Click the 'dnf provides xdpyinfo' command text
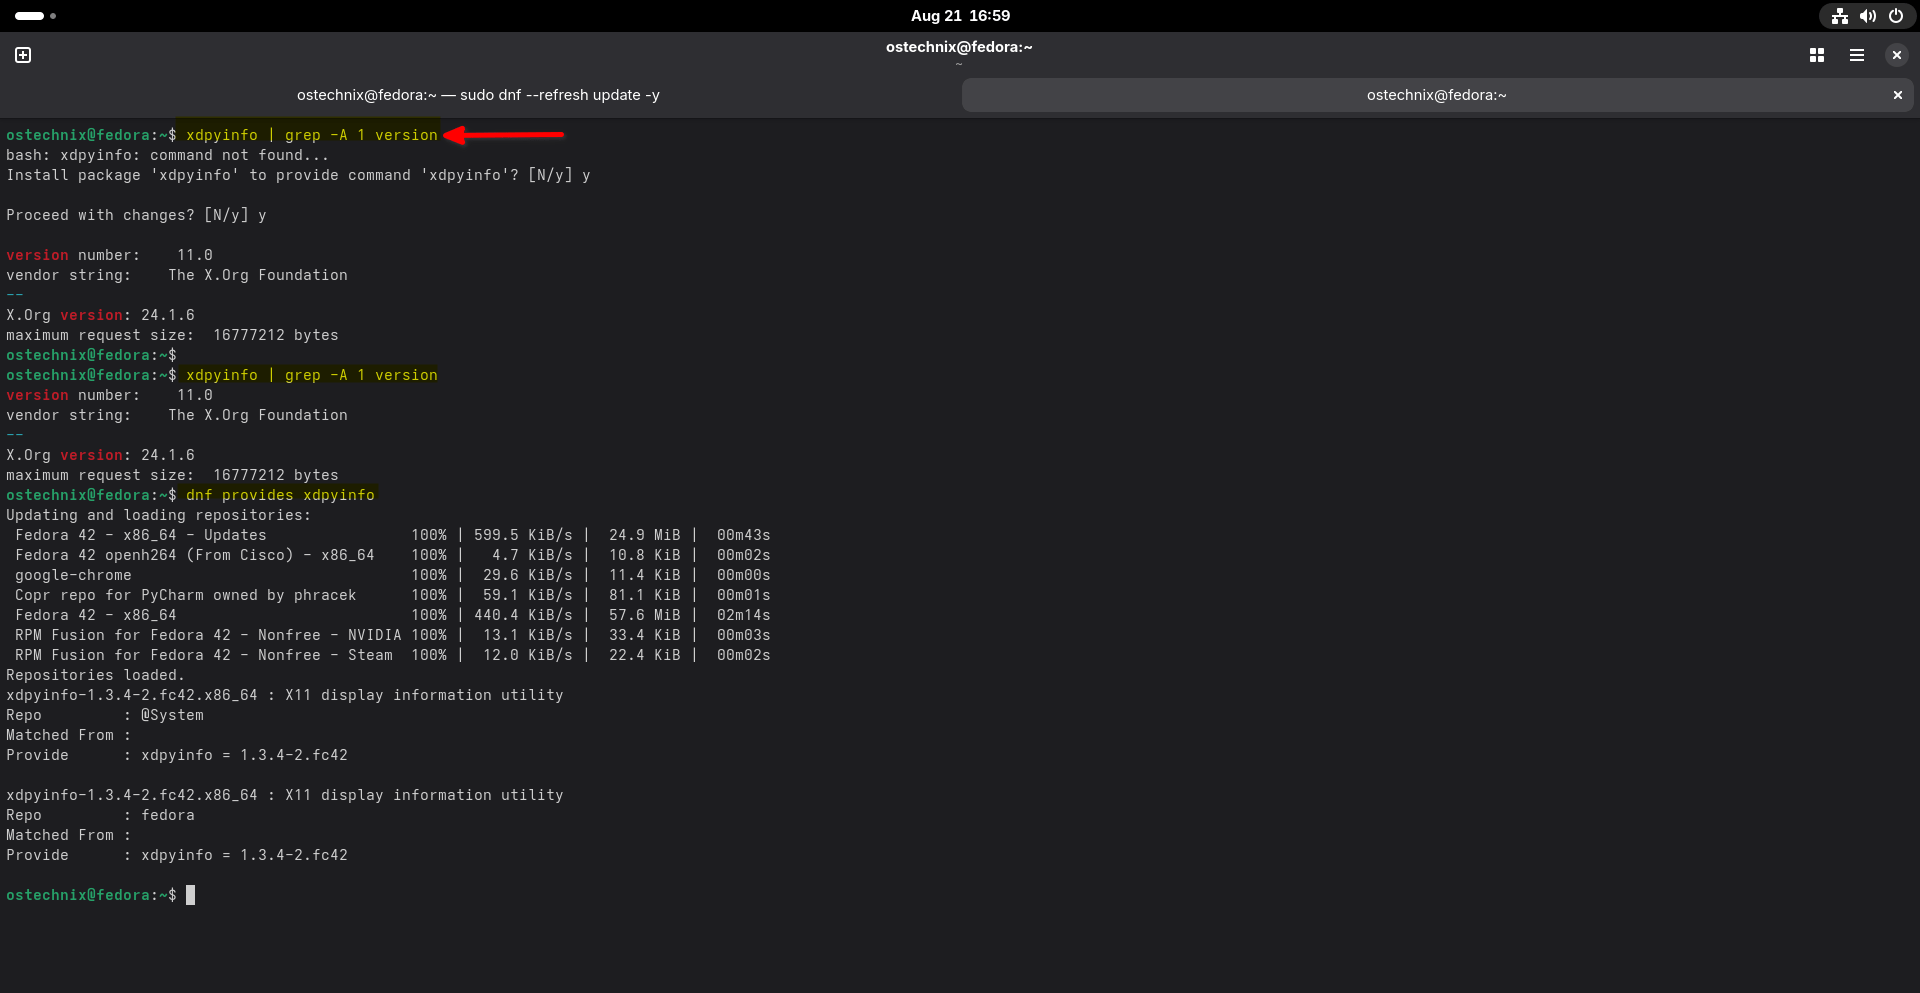The image size is (1920, 993). click(280, 495)
